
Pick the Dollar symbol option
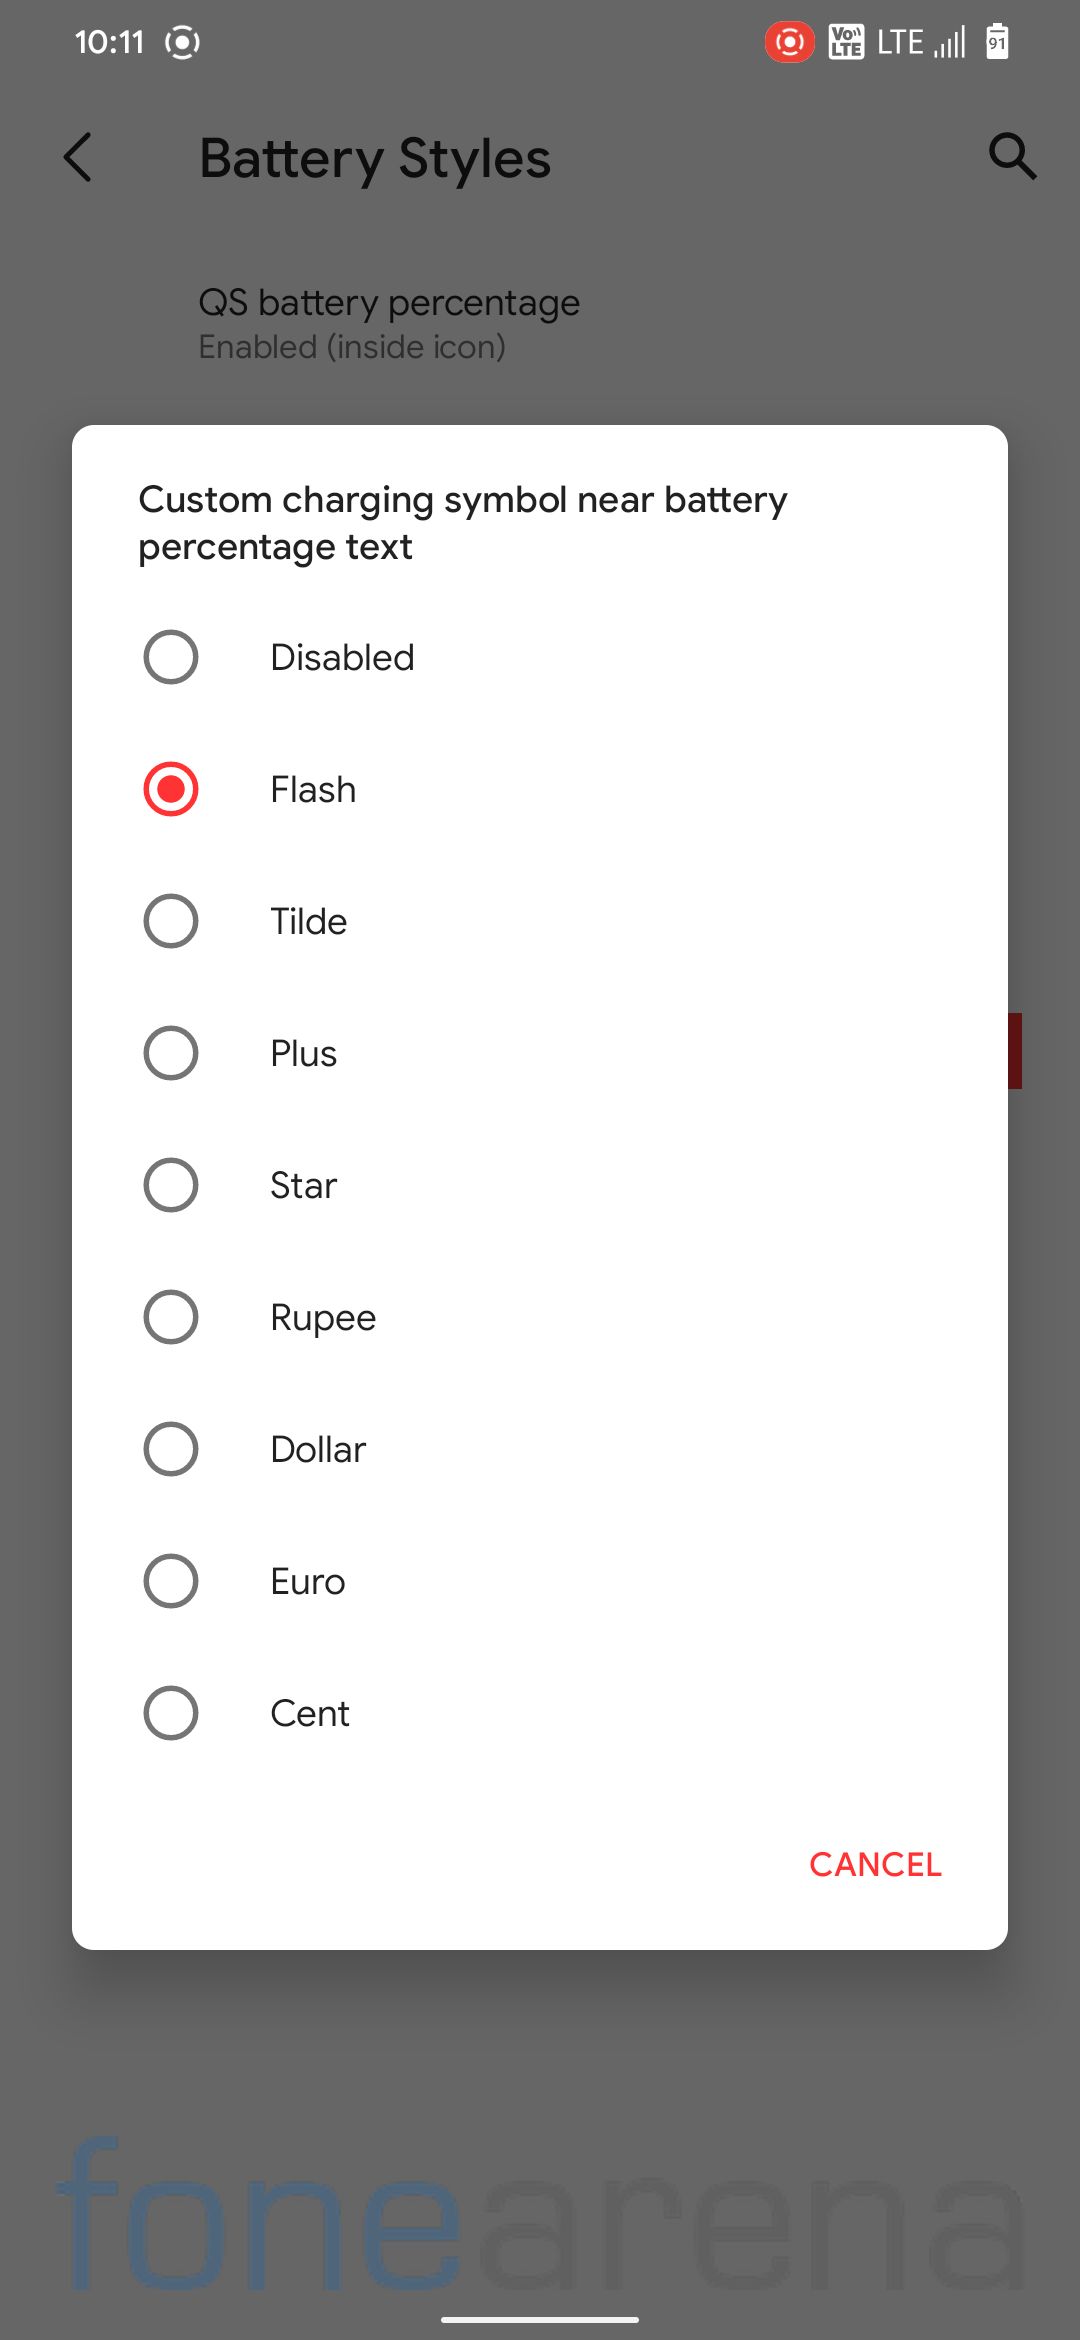tap(540, 1449)
